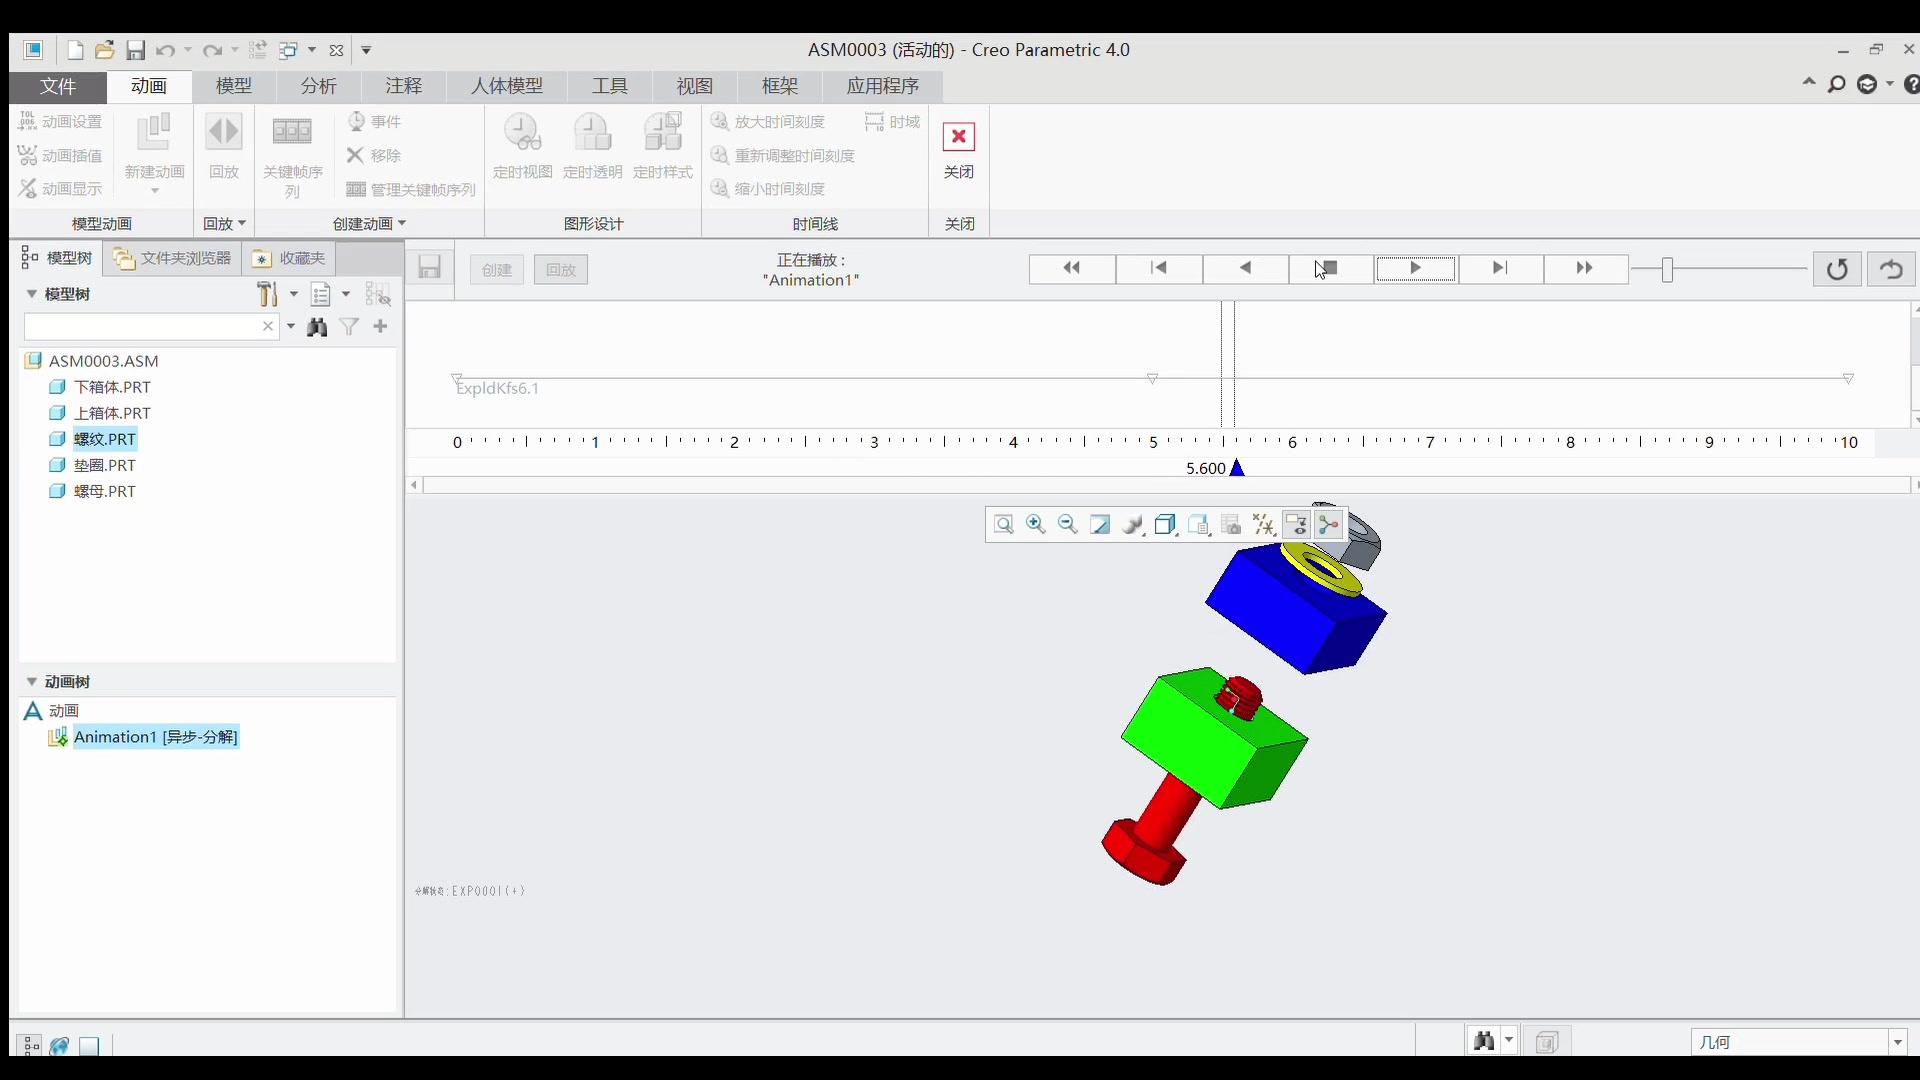Image resolution: width=1920 pixels, height=1080 pixels.
Task: Click the model tree settings hammer icon
Action: (267, 294)
